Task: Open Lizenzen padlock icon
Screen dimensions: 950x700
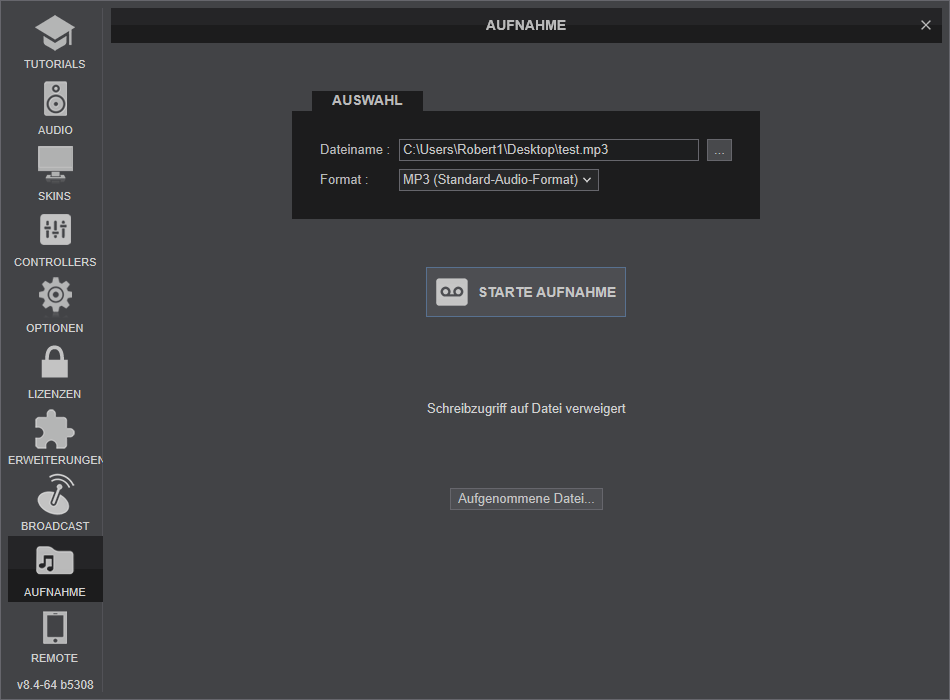Action: [x=55, y=362]
